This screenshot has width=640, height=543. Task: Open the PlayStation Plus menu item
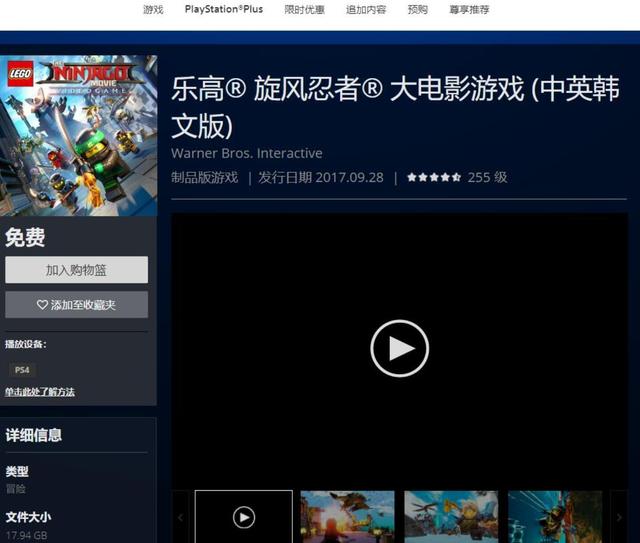224,9
